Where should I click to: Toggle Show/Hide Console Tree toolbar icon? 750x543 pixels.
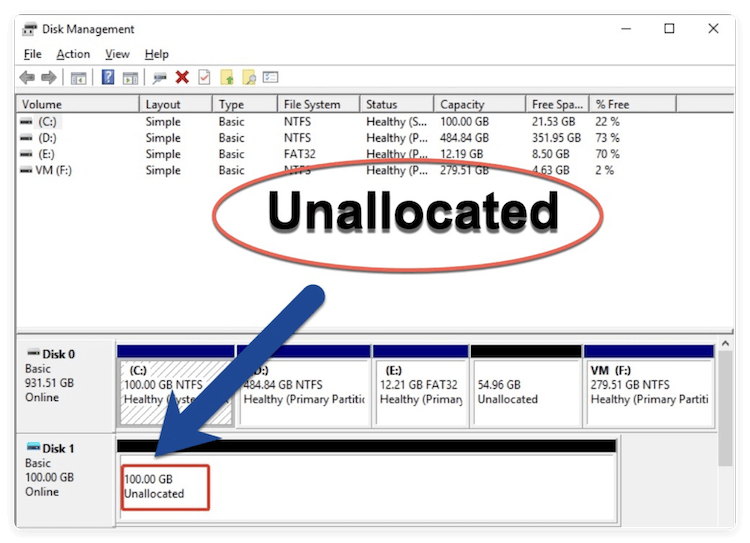click(x=78, y=78)
